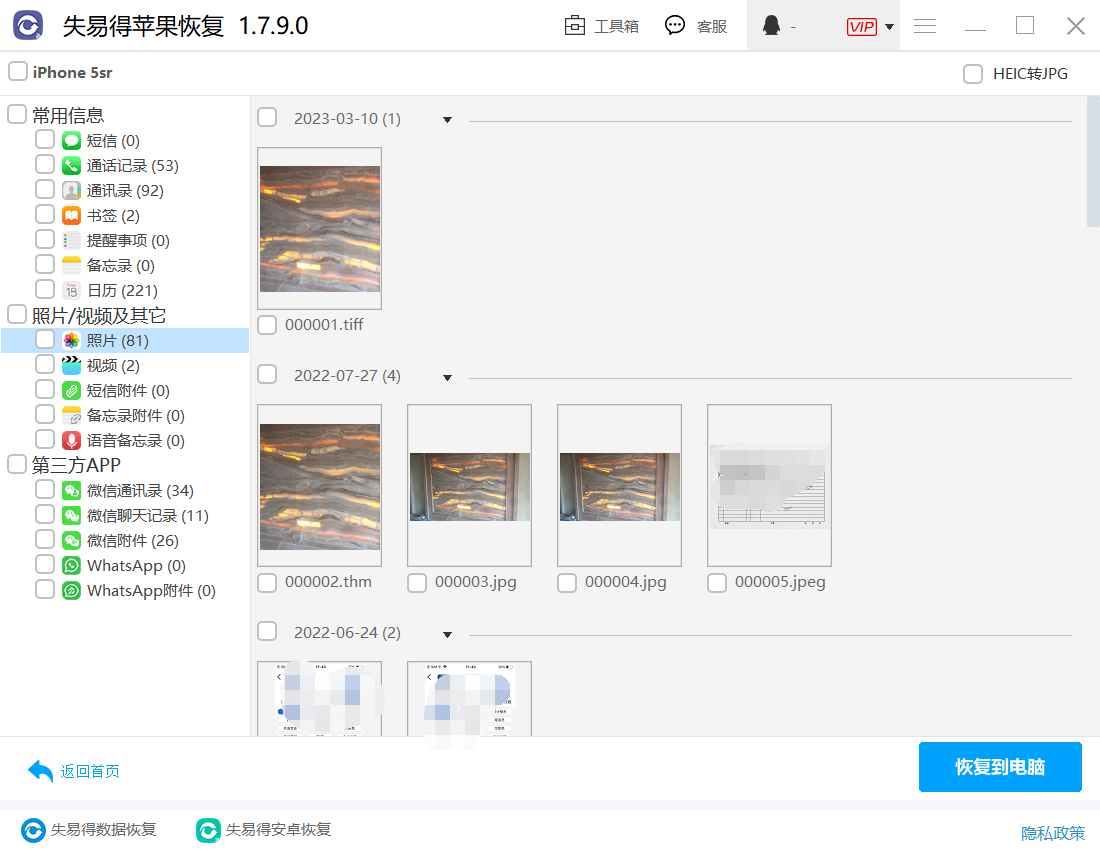Collapse the 2023-03-10 photo group
The height and width of the screenshot is (850, 1100).
[447, 120]
